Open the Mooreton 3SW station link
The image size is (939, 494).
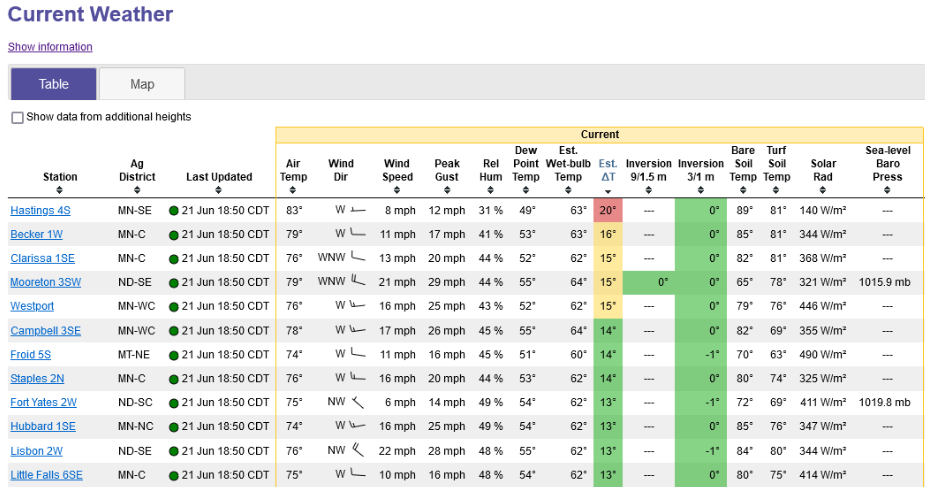coord(46,282)
